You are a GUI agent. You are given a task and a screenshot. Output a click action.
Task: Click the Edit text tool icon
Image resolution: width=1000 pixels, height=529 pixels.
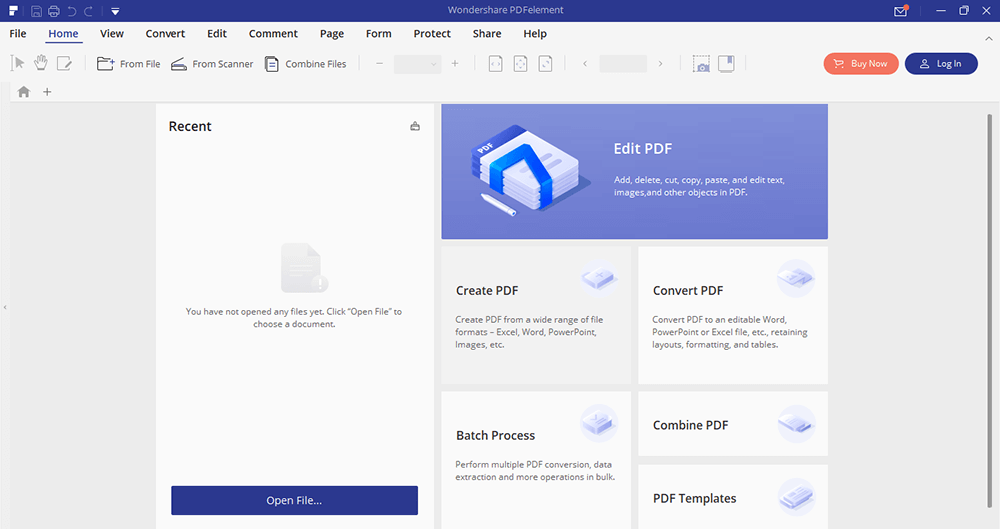[x=65, y=63]
